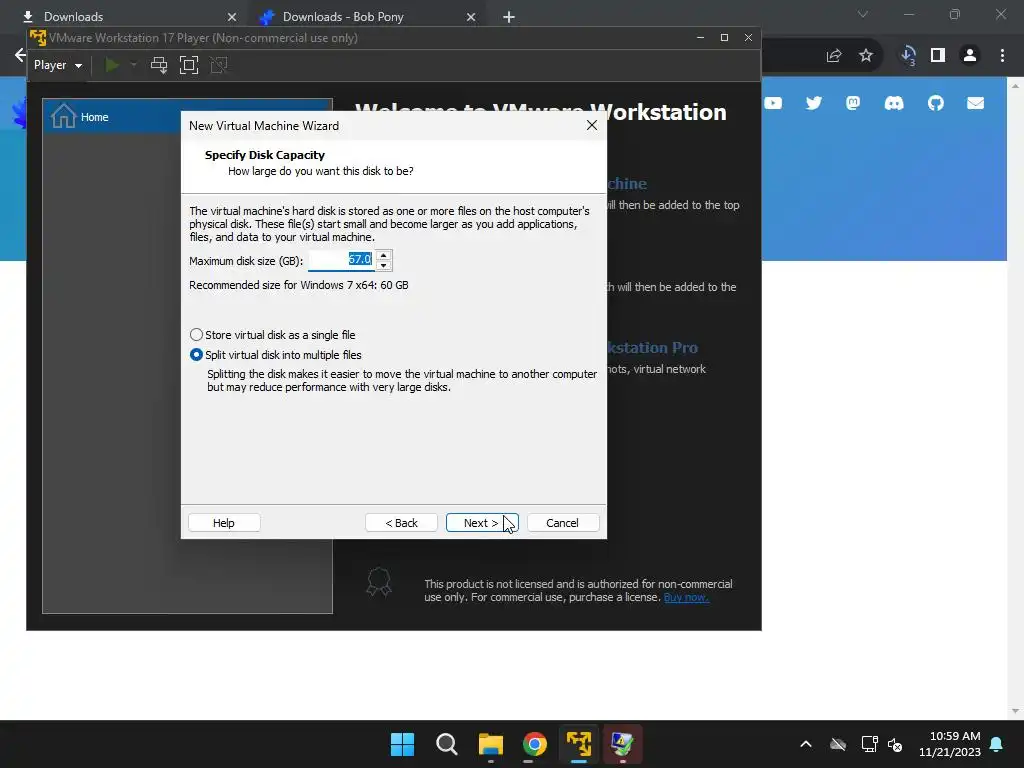The width and height of the screenshot is (1024, 768).
Task: Click Enter full screen mode icon
Action: pos(189,65)
